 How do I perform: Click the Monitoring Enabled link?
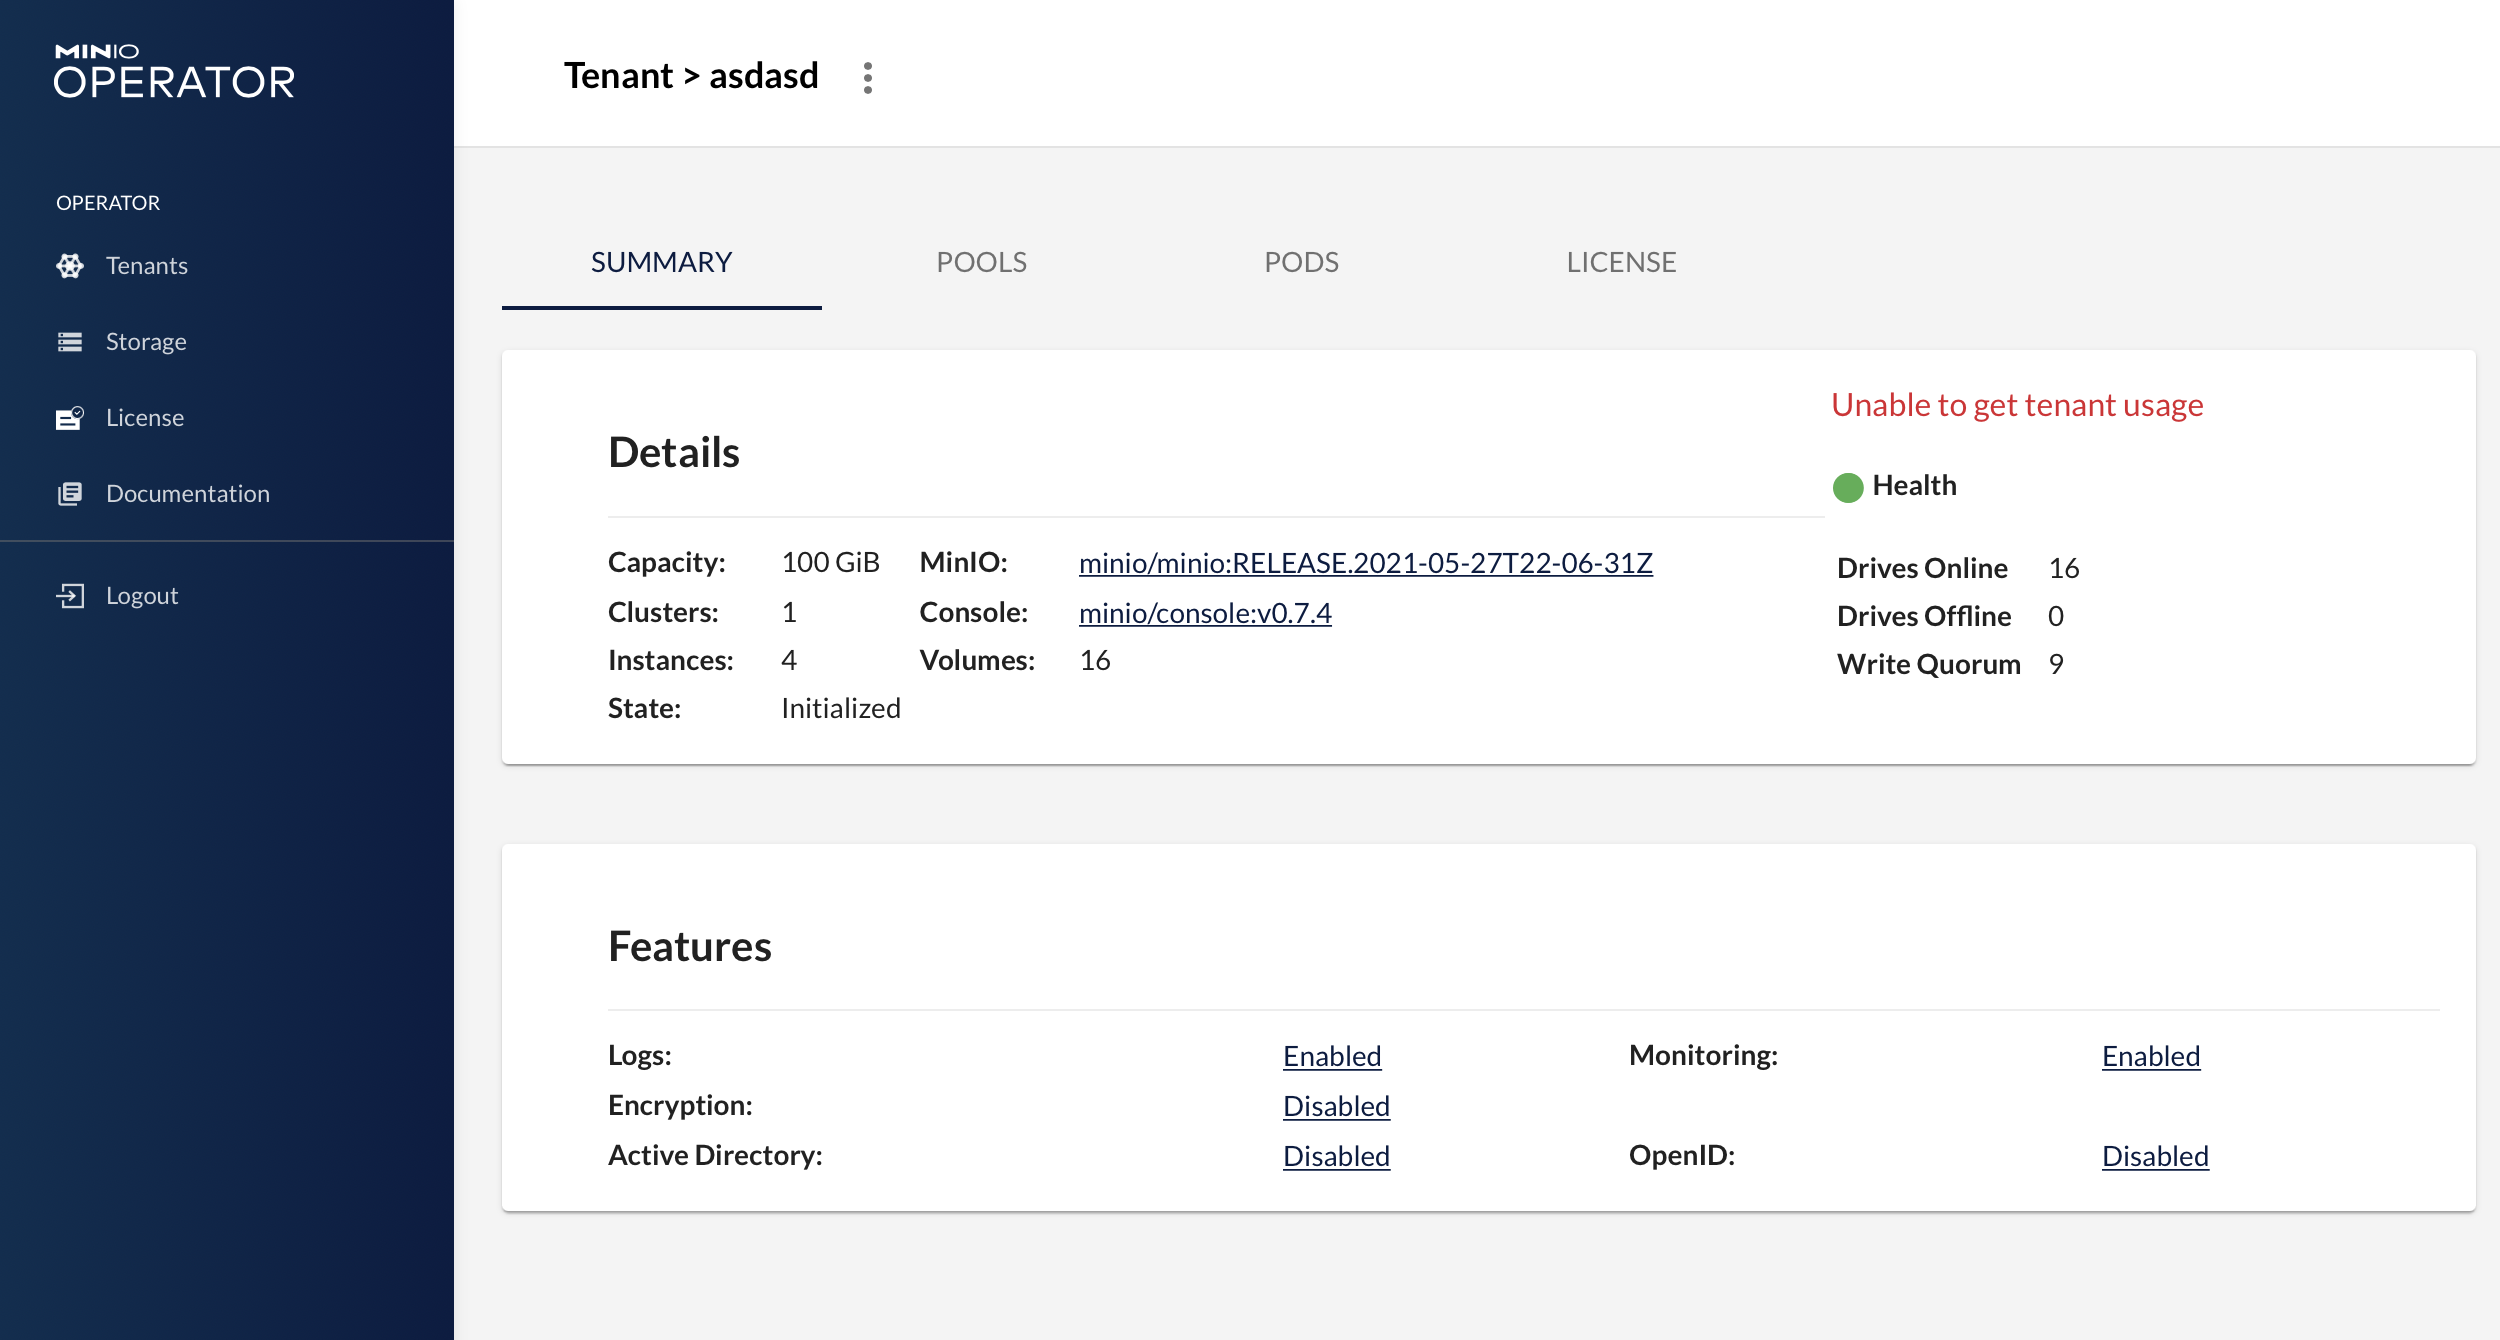pos(2151,1056)
